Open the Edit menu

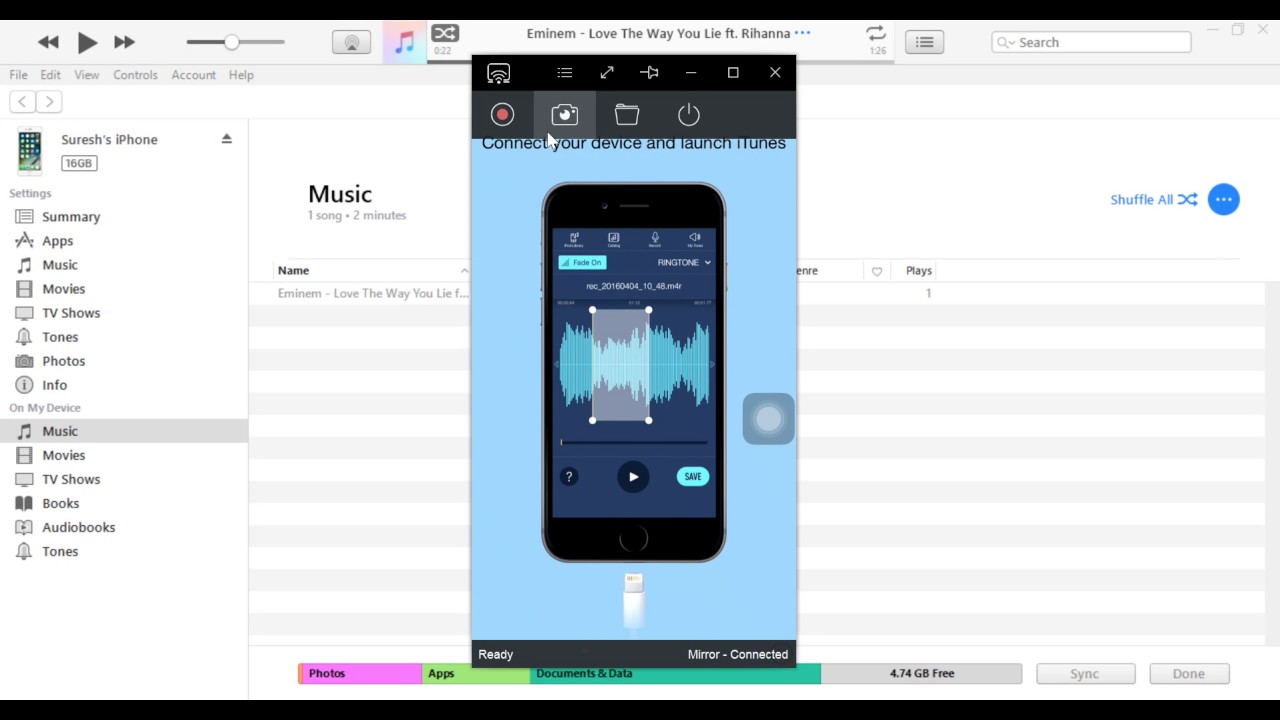[50, 75]
